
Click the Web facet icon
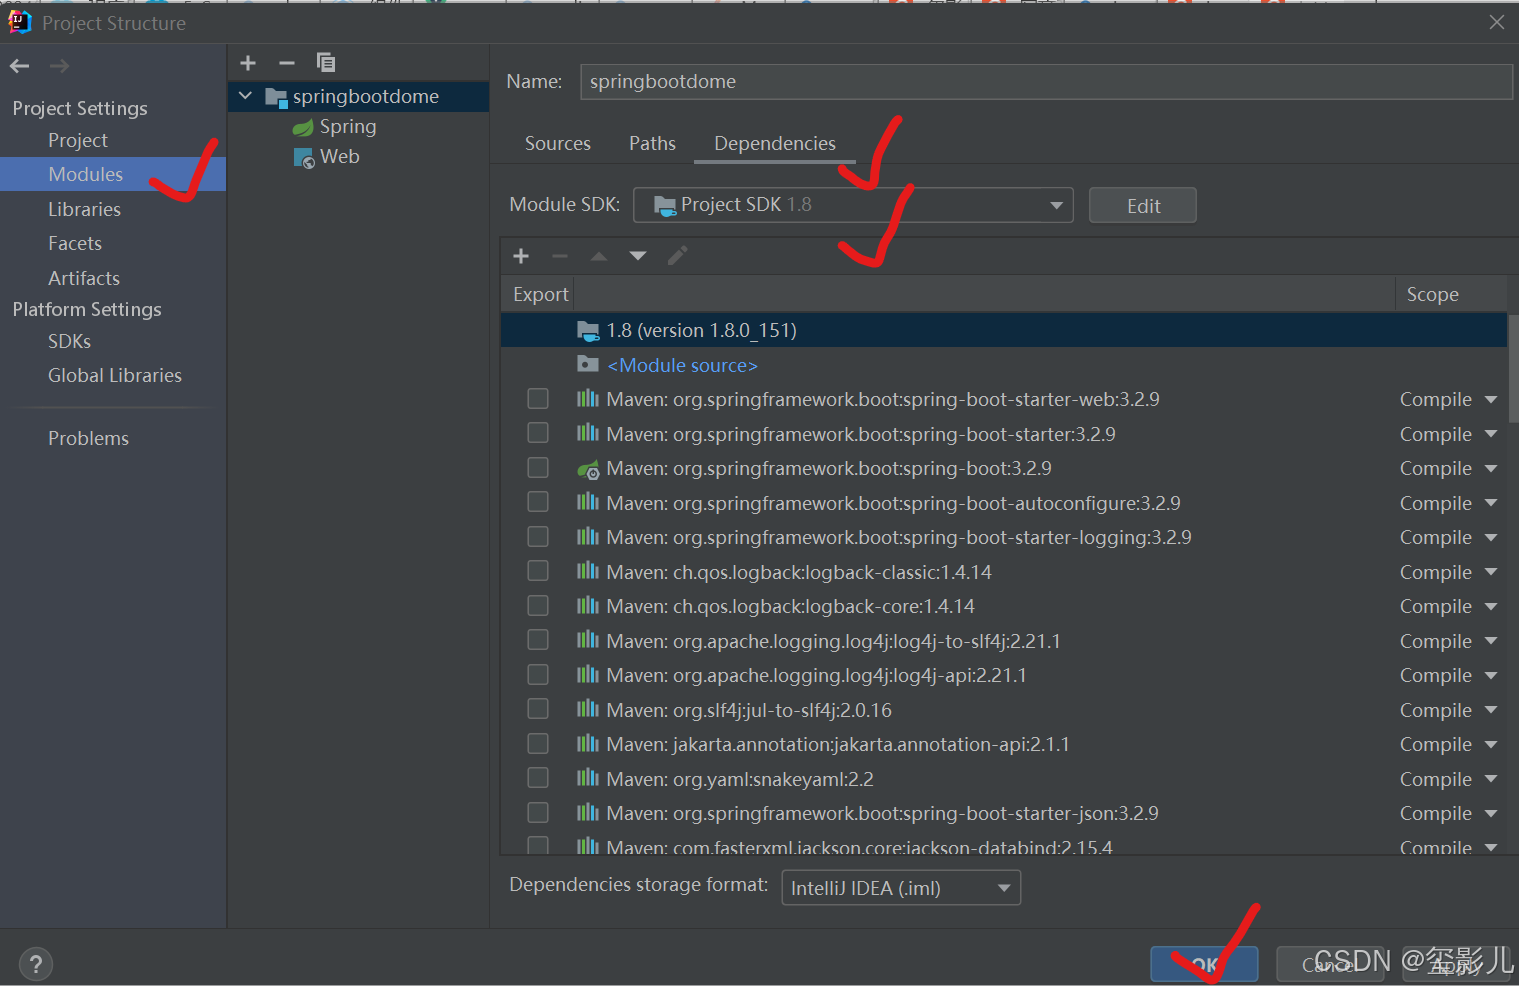point(304,158)
